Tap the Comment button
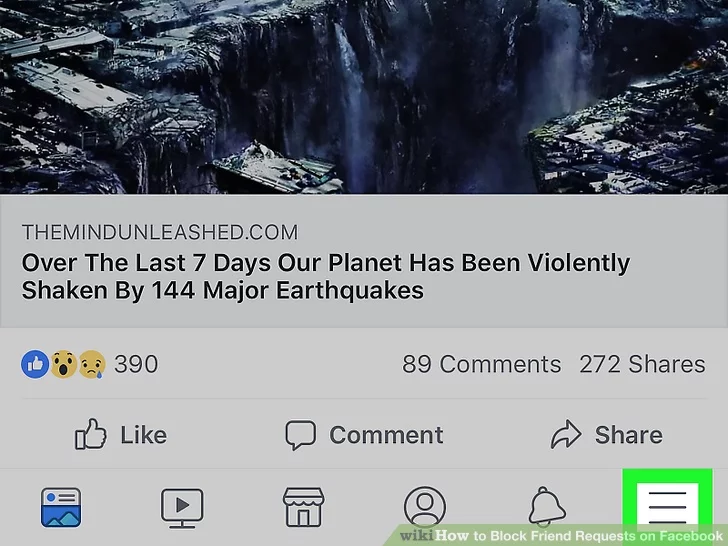The height and width of the screenshot is (546, 728). pyautogui.click(x=364, y=435)
